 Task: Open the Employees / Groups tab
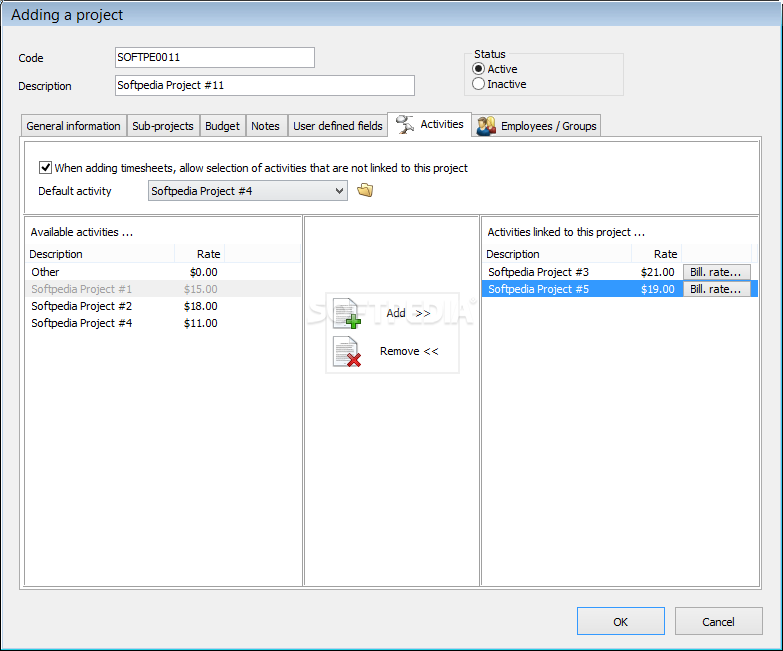[x=536, y=126]
